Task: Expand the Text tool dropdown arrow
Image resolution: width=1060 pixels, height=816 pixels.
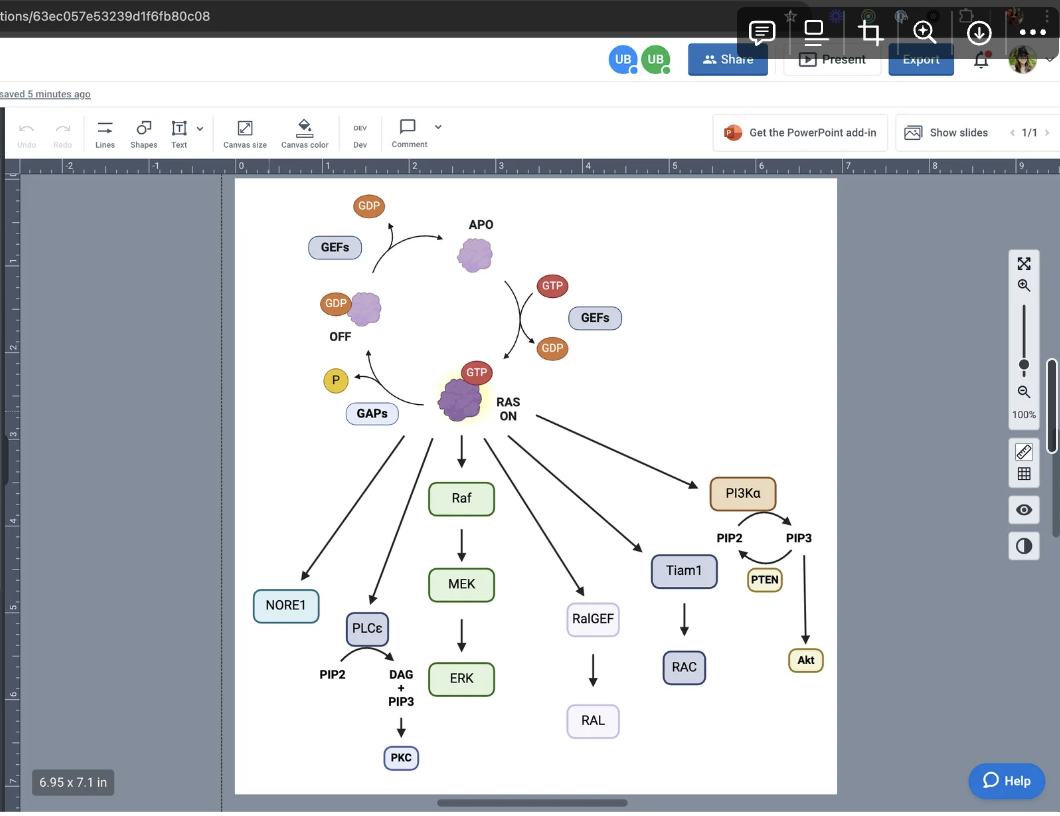Action: click(x=200, y=128)
